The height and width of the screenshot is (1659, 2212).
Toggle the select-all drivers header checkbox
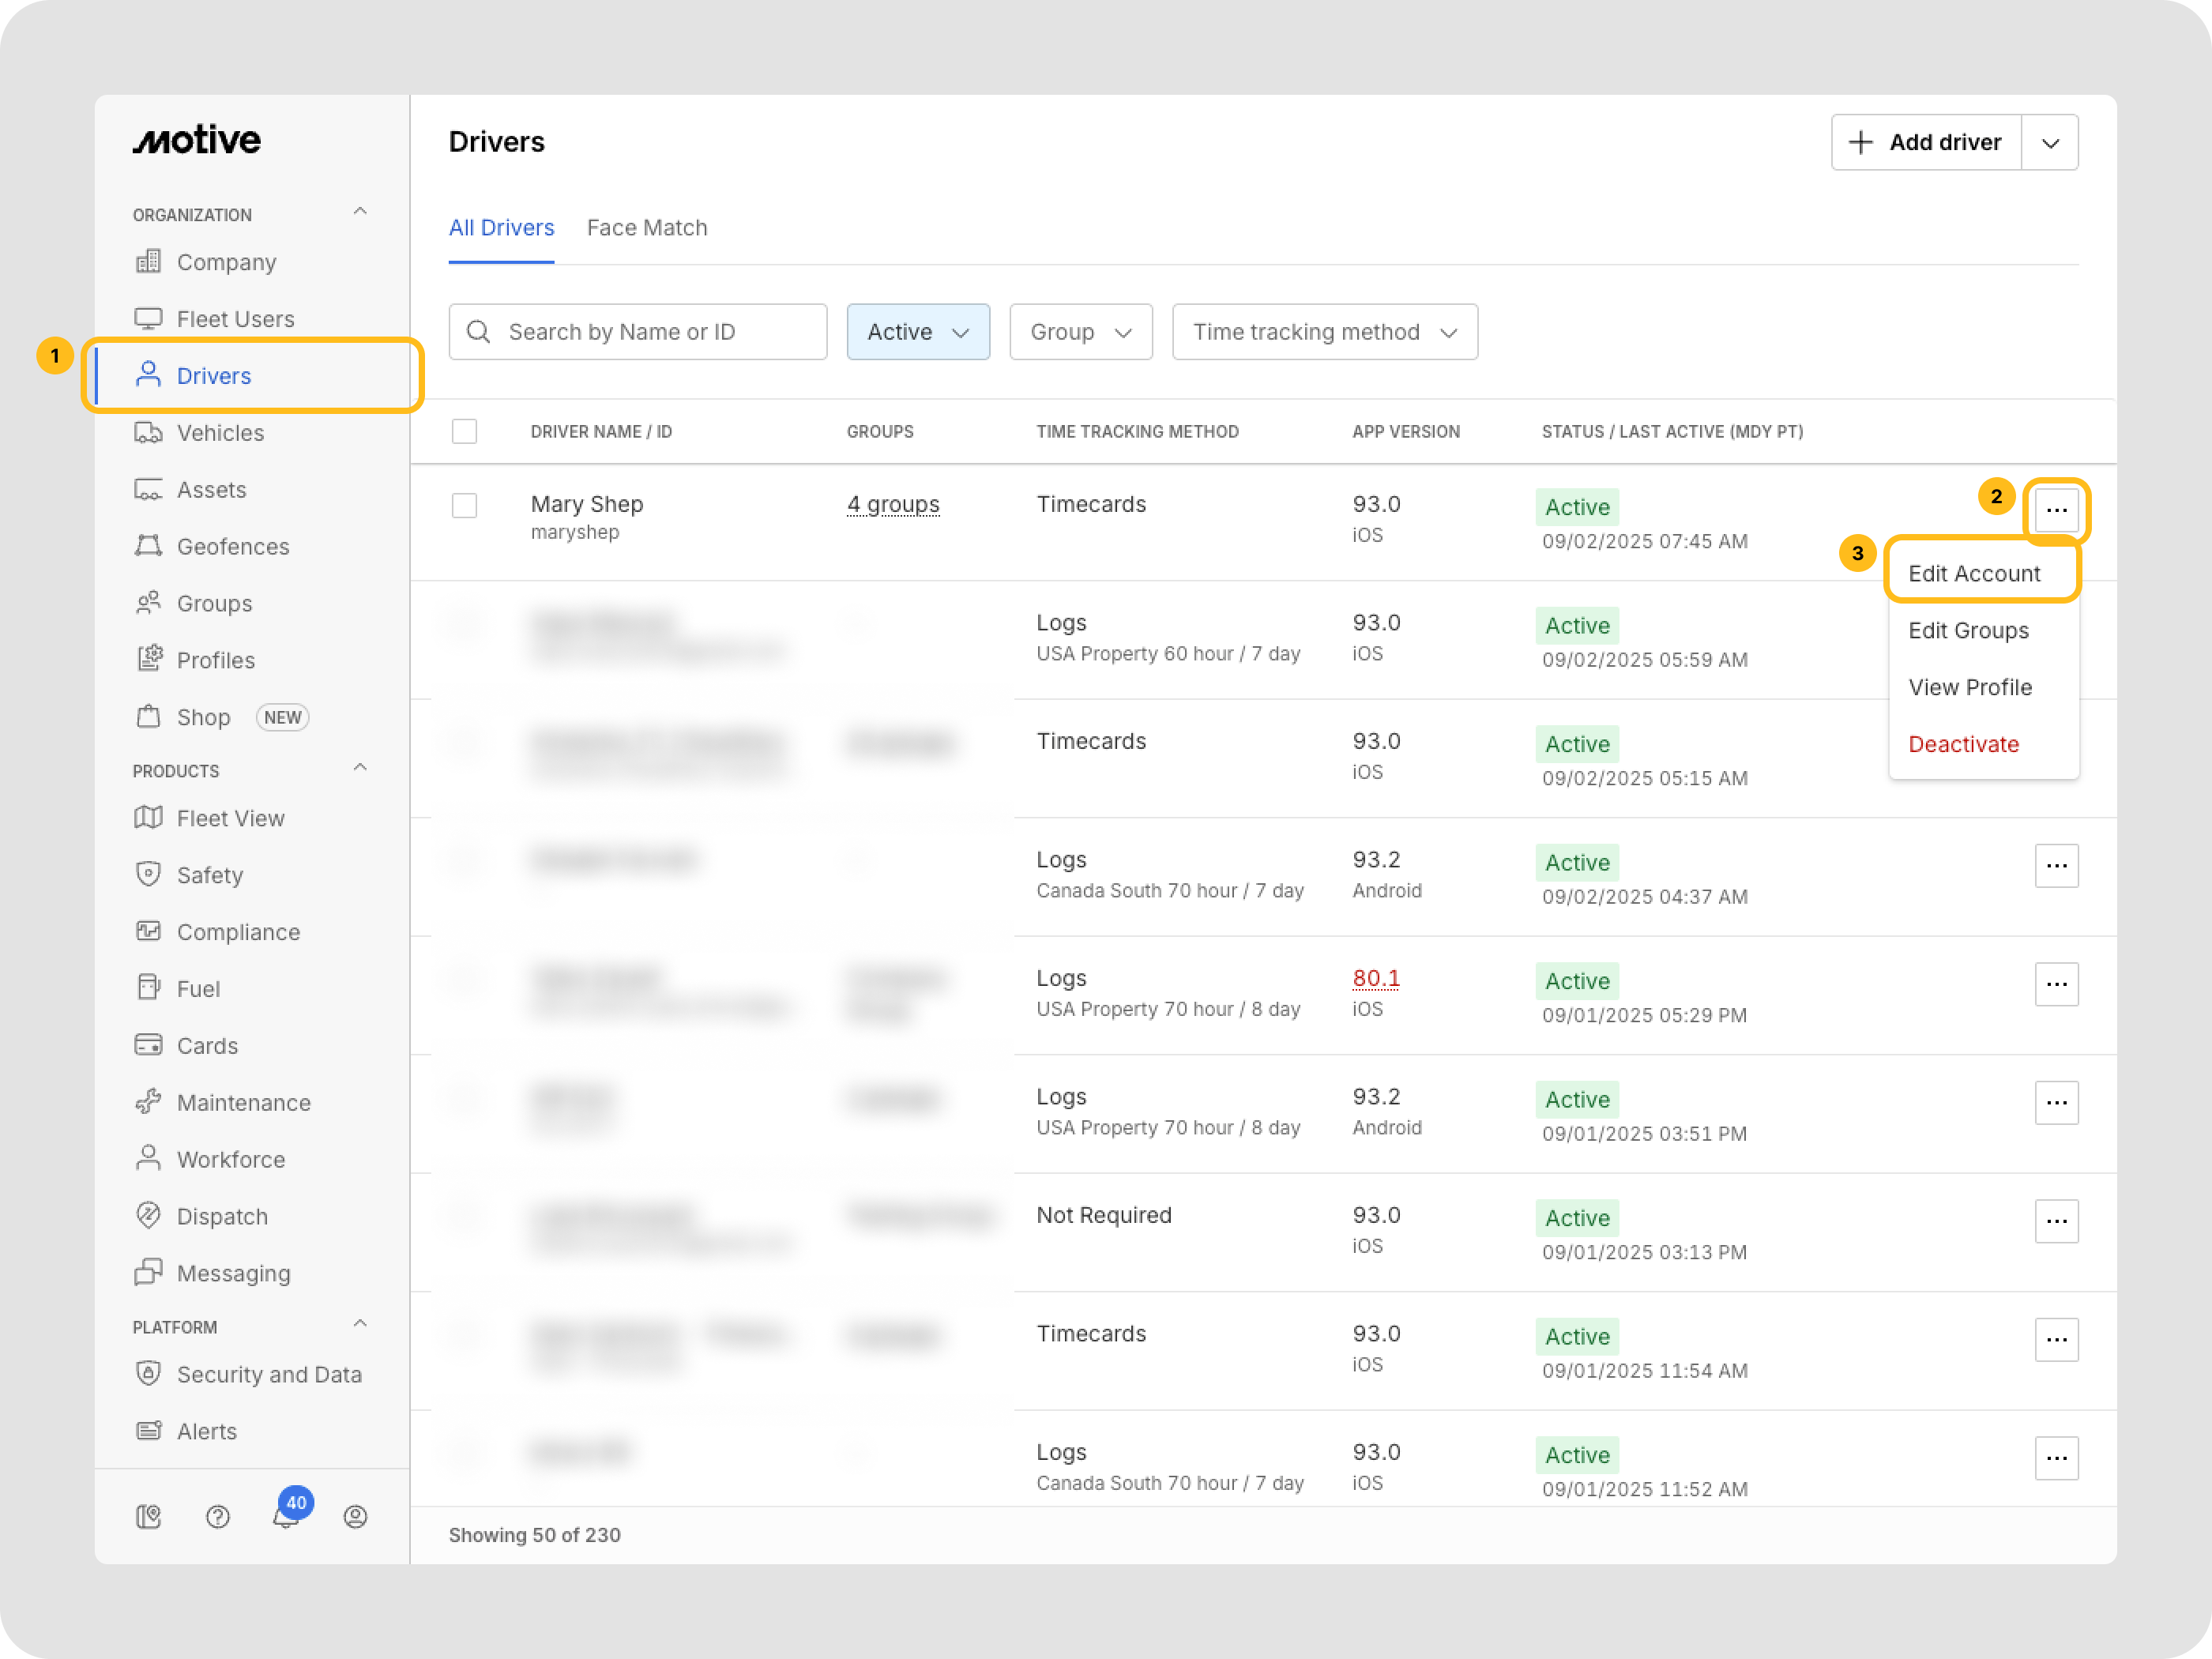[x=464, y=432]
